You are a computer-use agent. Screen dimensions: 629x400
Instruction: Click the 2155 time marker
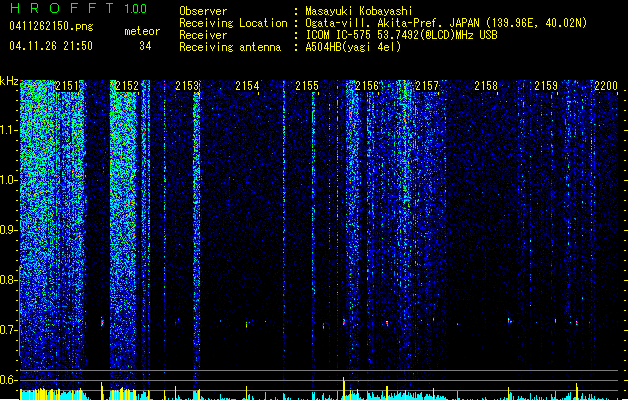pyautogui.click(x=307, y=86)
